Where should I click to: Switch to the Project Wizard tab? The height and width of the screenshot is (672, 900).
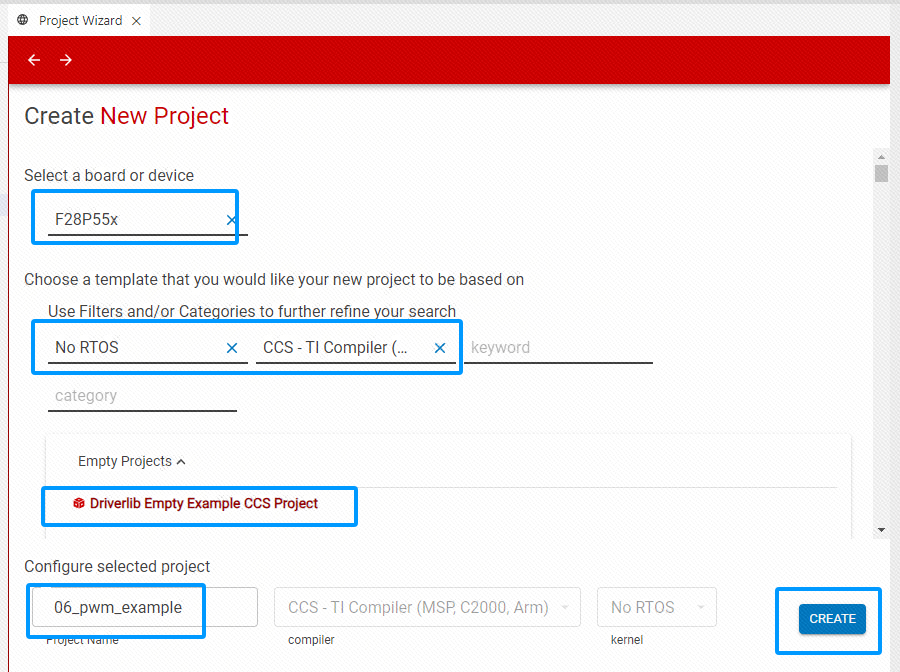(x=80, y=21)
